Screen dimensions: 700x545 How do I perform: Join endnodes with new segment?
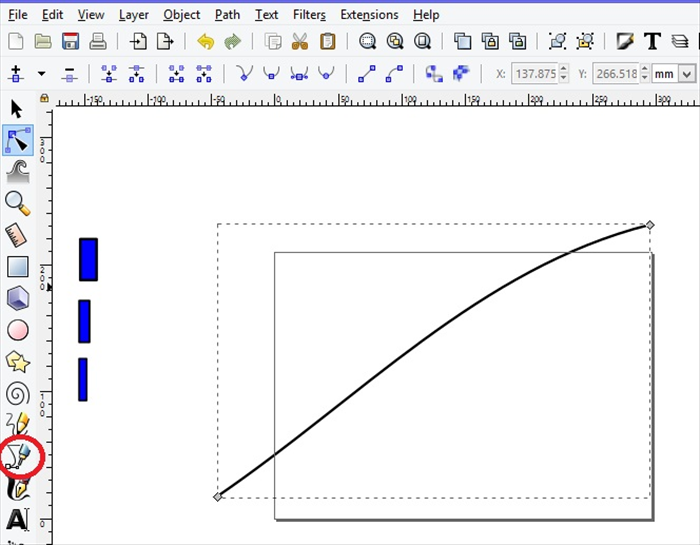[176, 74]
